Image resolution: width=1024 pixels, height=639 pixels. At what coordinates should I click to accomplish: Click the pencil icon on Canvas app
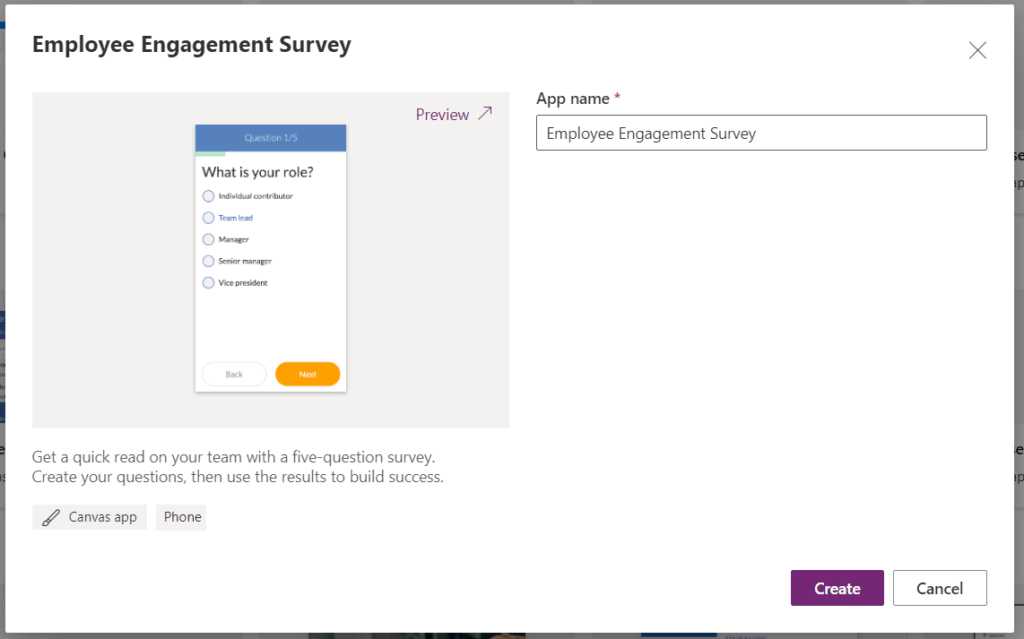click(51, 517)
